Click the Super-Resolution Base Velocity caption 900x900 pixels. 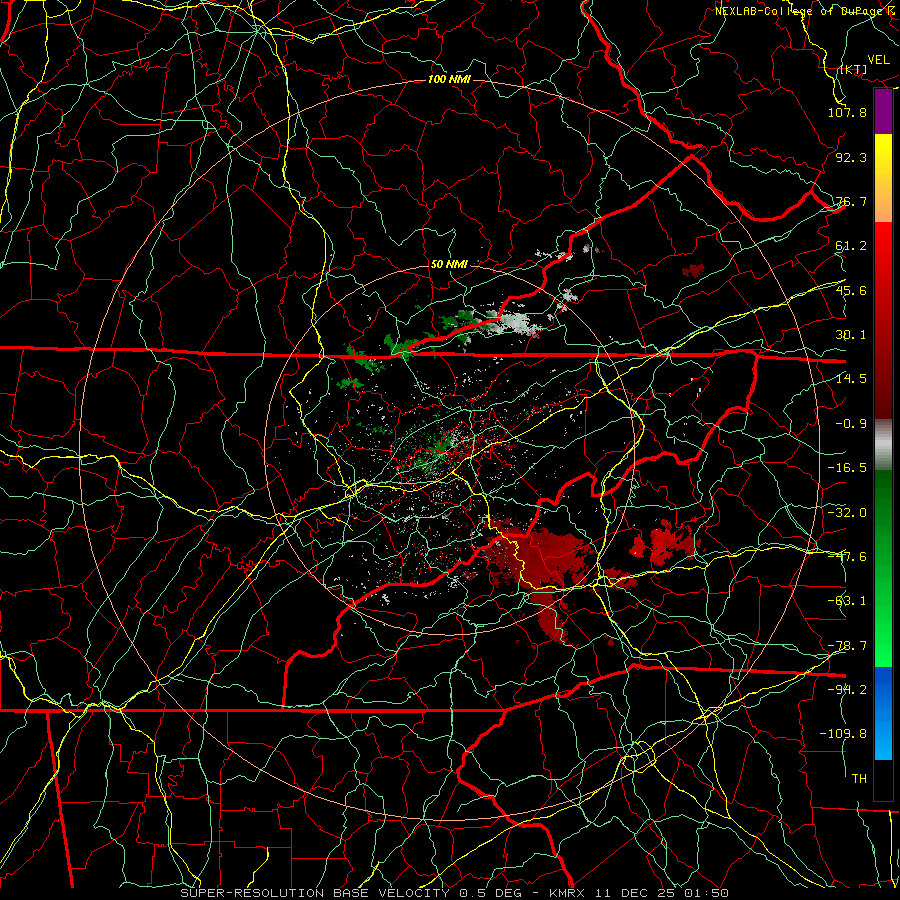[x=455, y=893]
